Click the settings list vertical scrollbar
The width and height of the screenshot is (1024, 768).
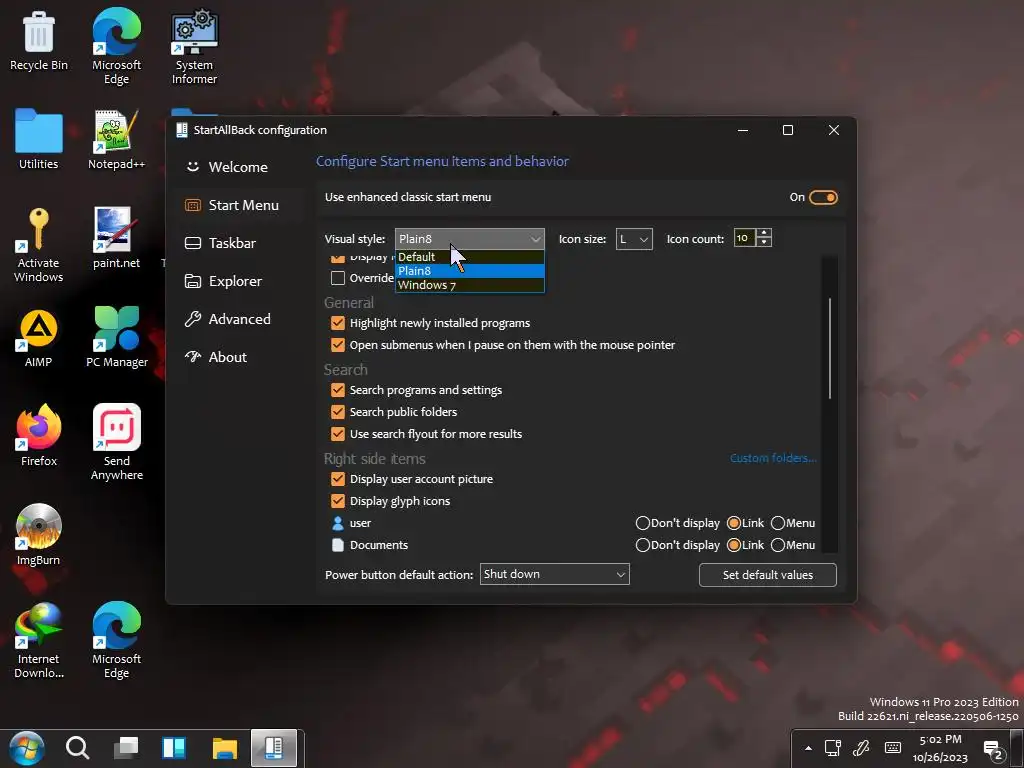(829, 348)
